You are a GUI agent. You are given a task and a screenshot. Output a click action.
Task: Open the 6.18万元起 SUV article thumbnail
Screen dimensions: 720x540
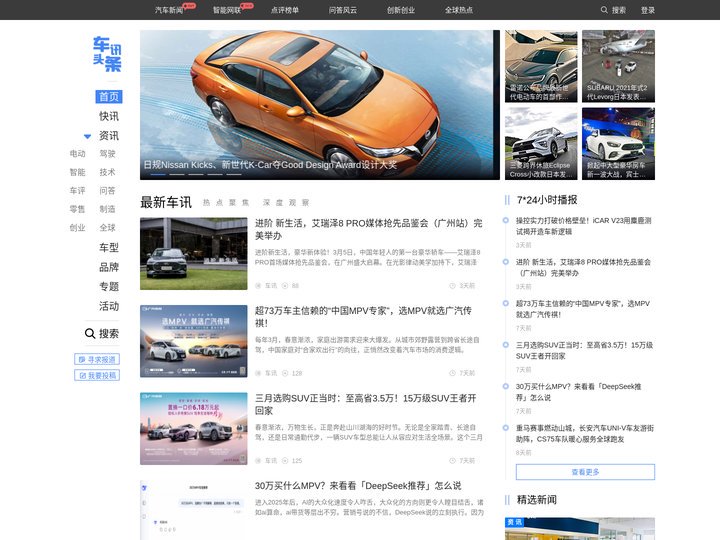(193, 428)
